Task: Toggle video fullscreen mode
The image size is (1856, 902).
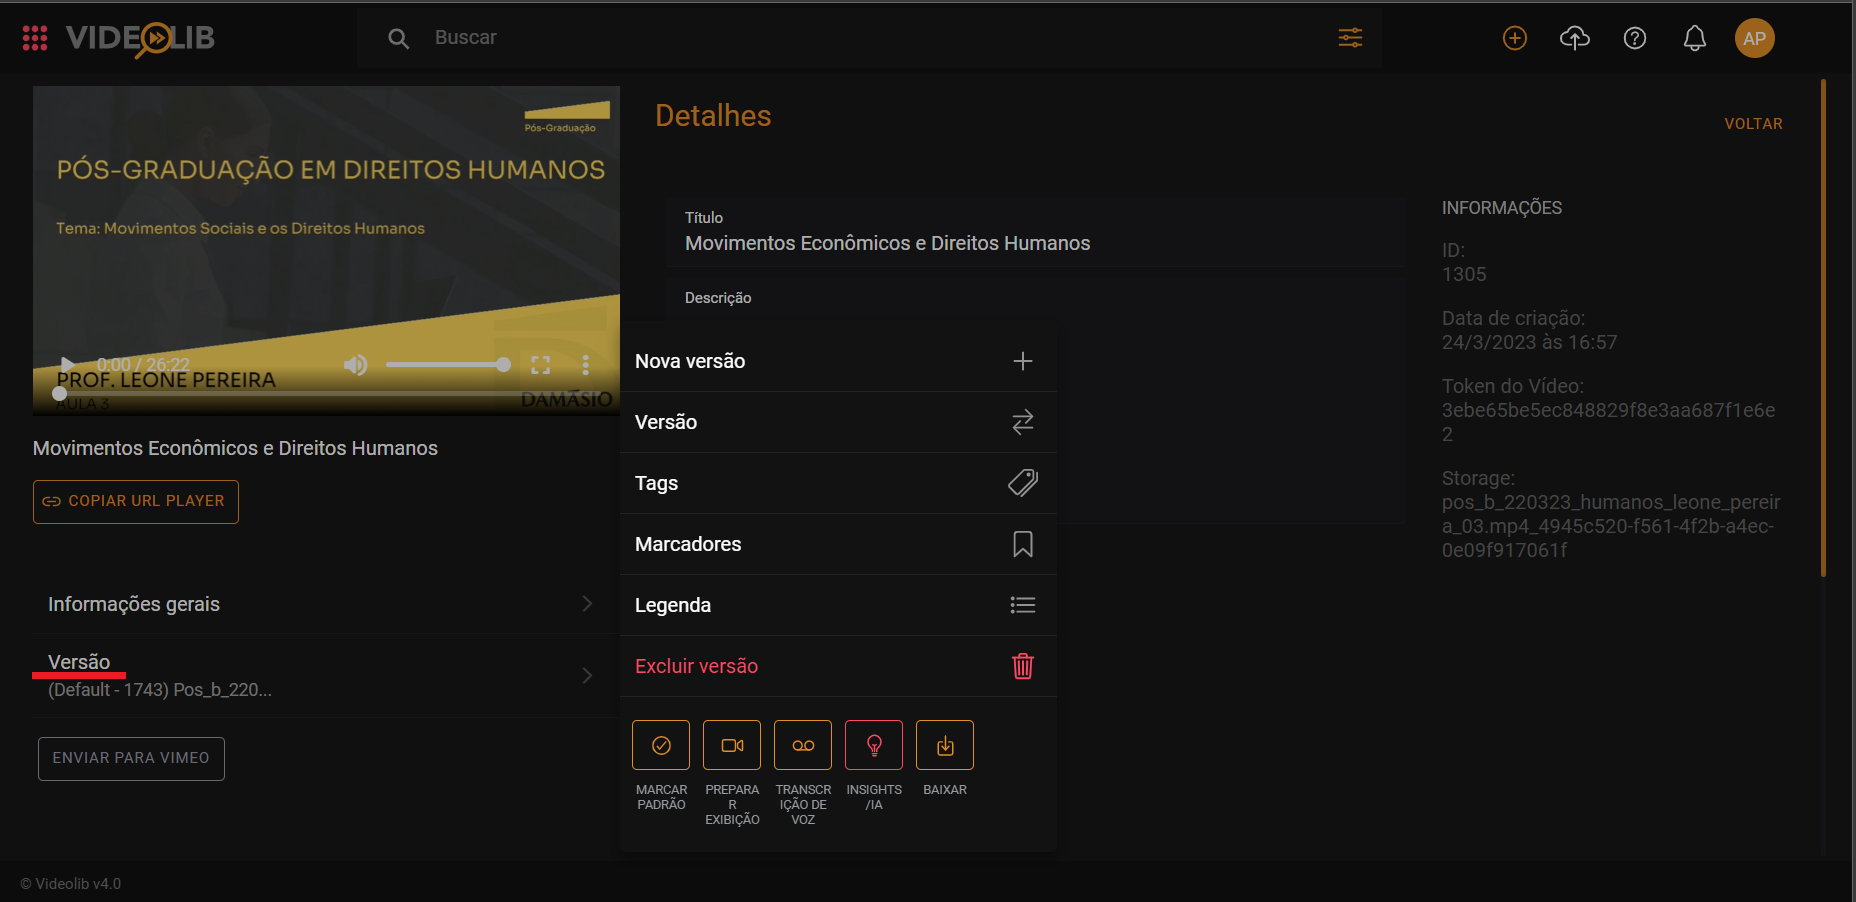Action: (x=541, y=365)
